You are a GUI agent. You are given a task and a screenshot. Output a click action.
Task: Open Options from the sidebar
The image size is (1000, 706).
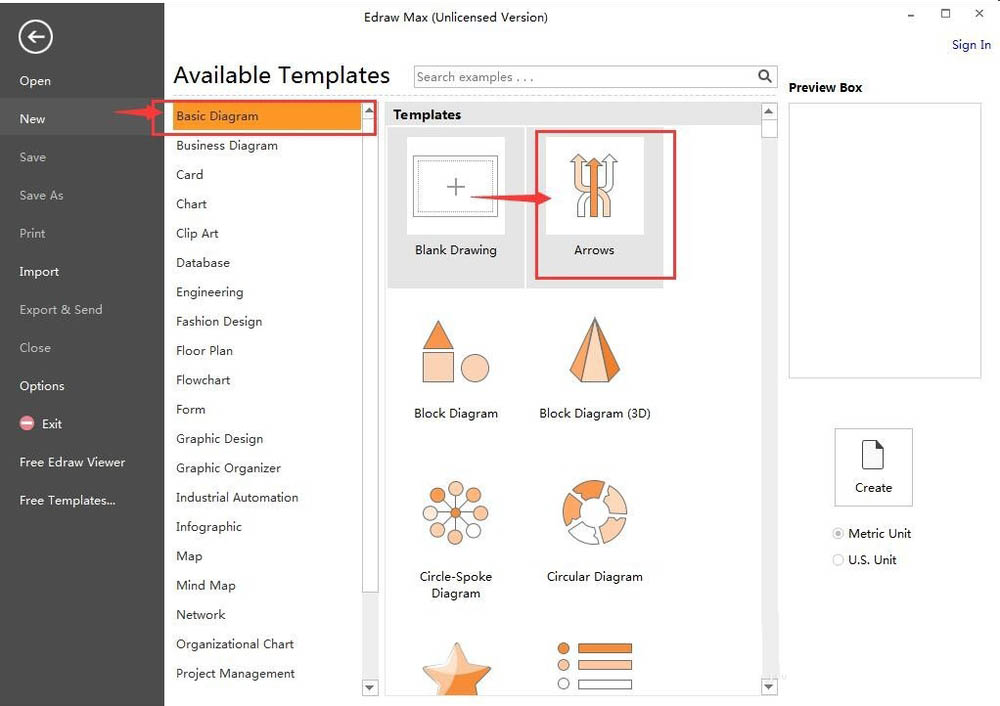pos(41,386)
